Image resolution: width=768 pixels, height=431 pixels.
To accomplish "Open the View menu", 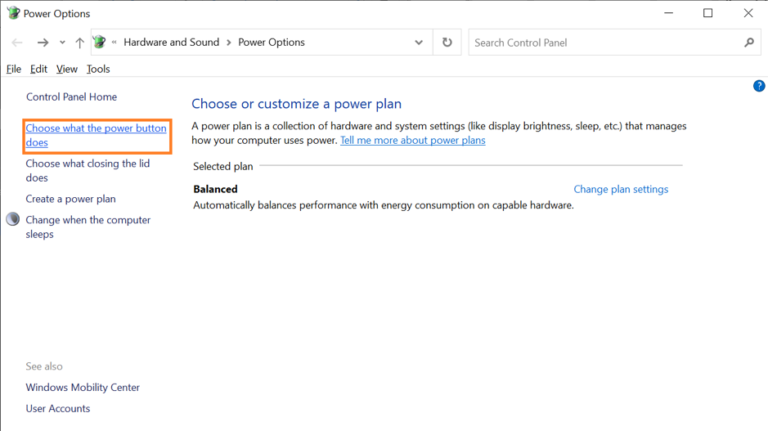I will pyautogui.click(x=67, y=69).
